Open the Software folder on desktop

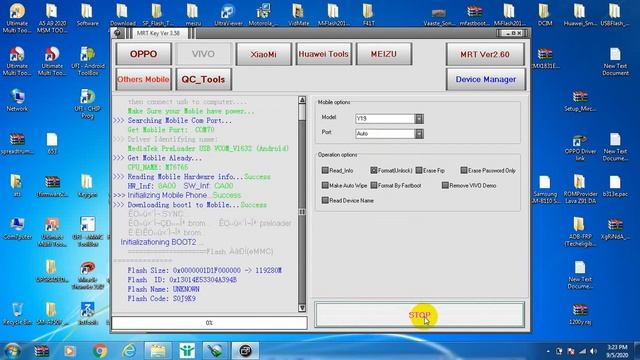(87, 16)
